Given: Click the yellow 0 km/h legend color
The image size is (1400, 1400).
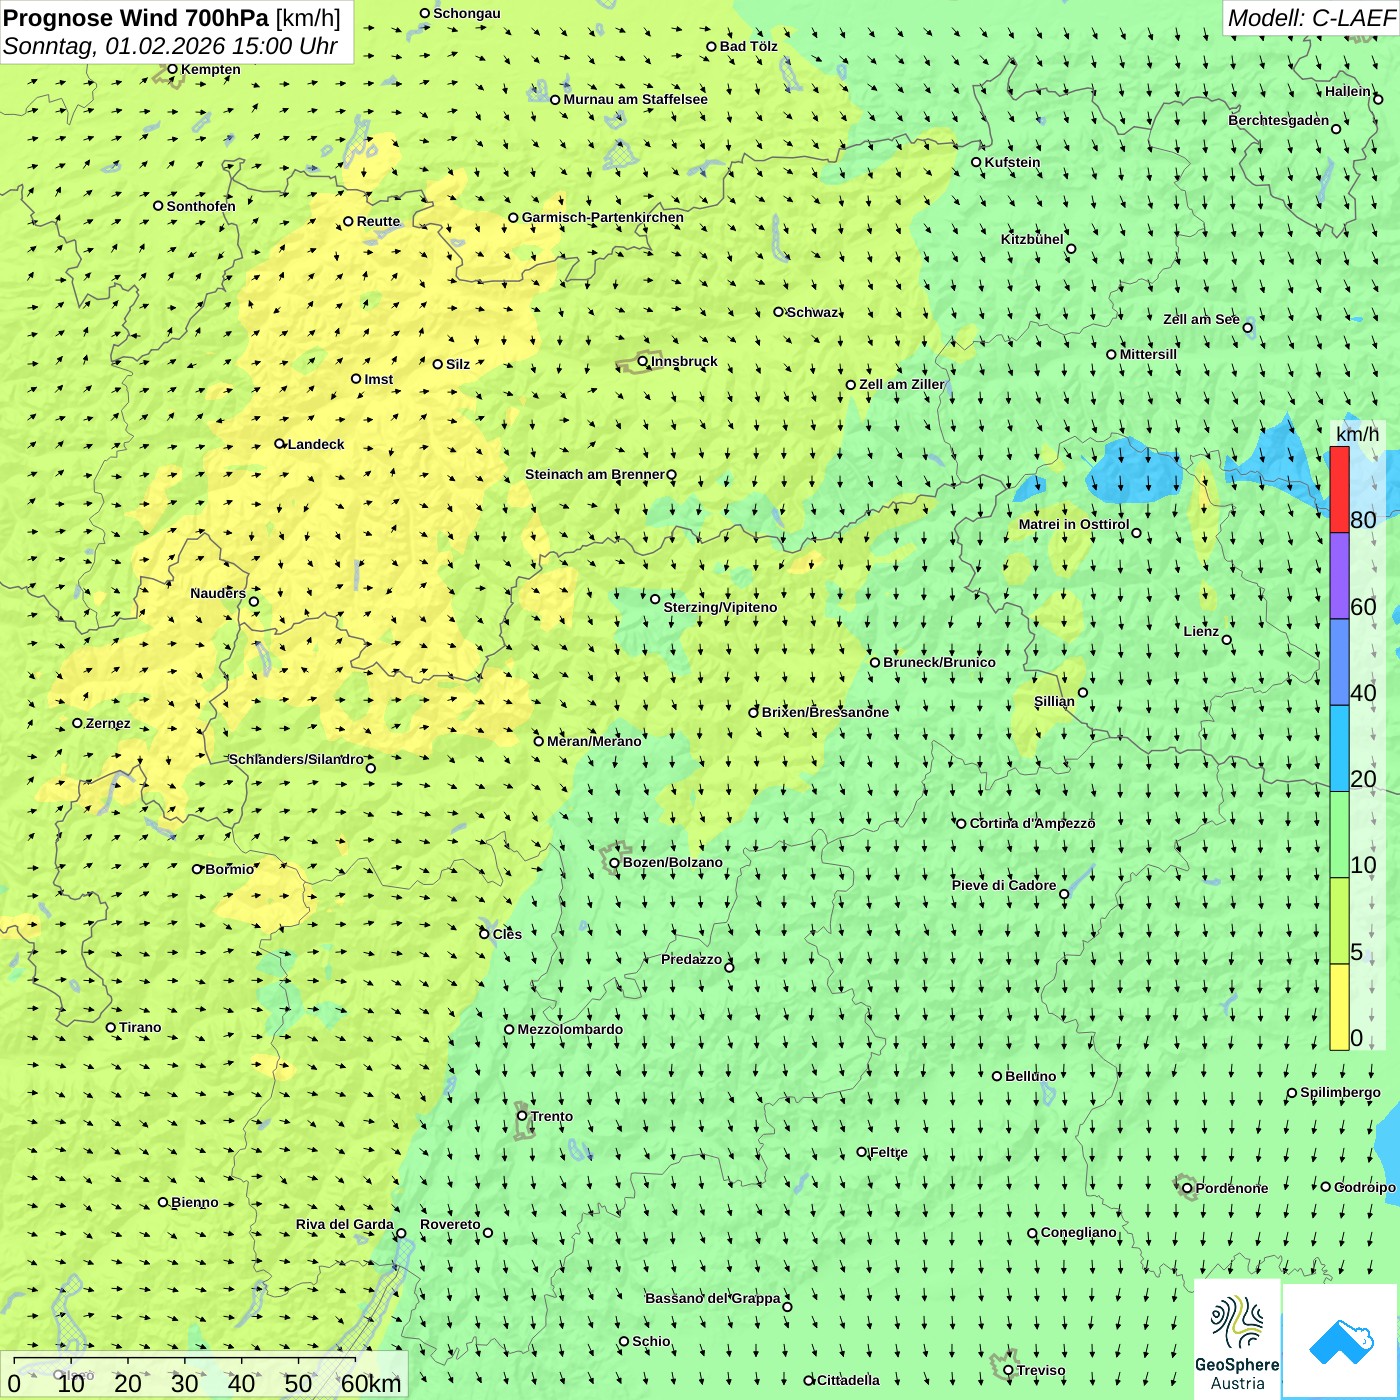Looking at the screenshot, I should (x=1339, y=1007).
